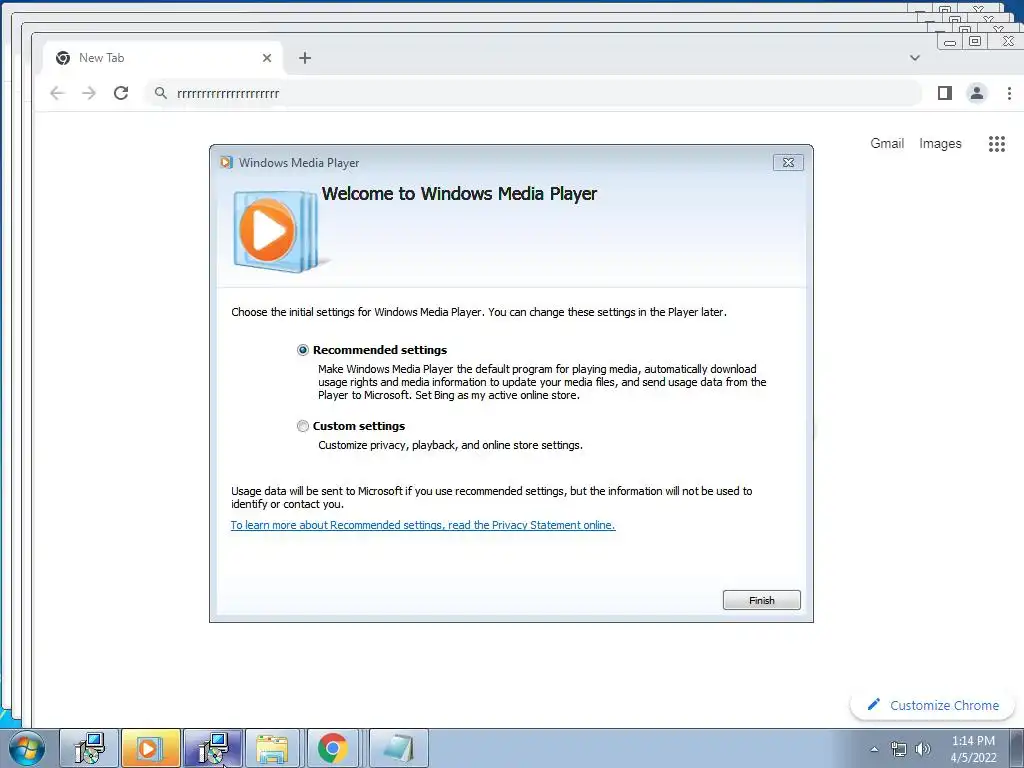Viewport: 1024px width, 768px height.
Task: Close the New Tab in Chrome
Action: pos(266,58)
